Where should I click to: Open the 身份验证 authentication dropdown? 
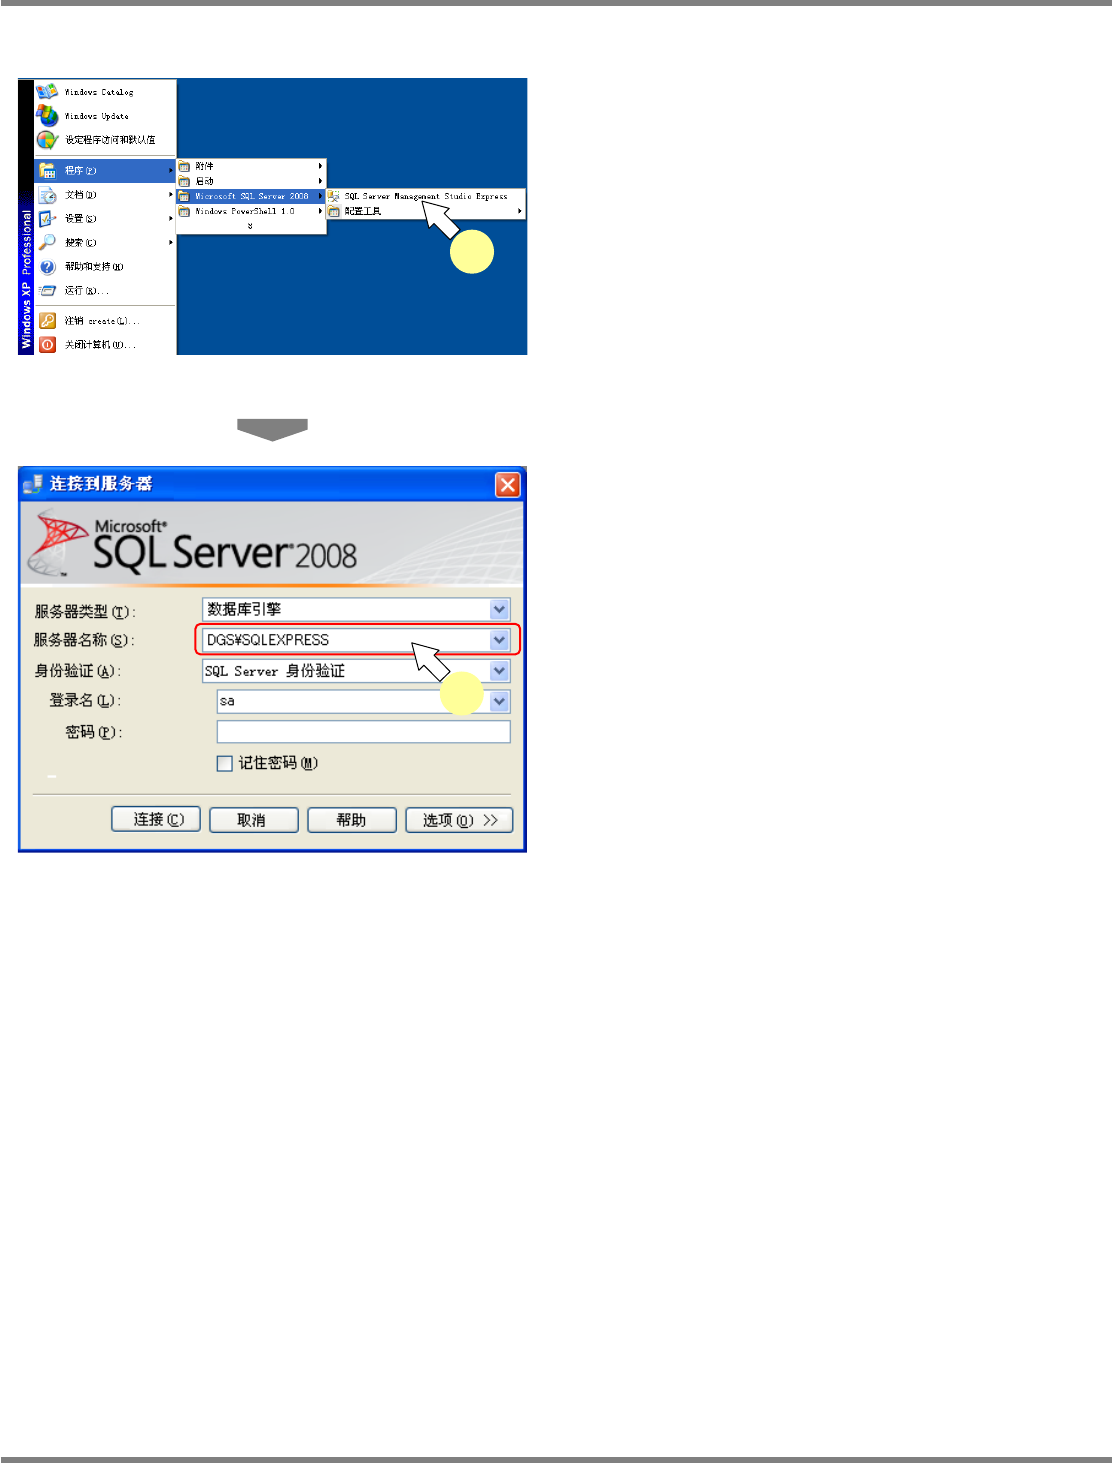pyautogui.click(x=499, y=671)
